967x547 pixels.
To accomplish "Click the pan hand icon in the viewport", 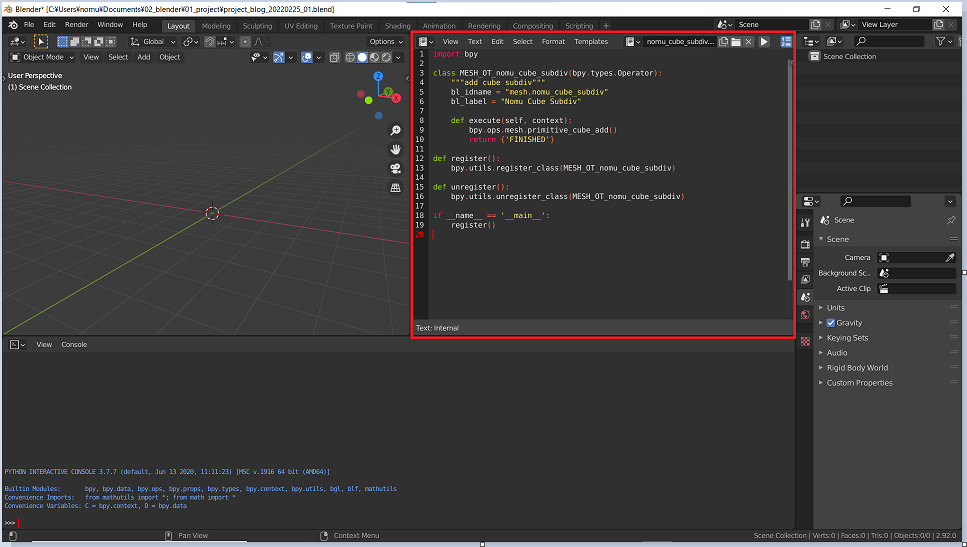I will tap(395, 150).
